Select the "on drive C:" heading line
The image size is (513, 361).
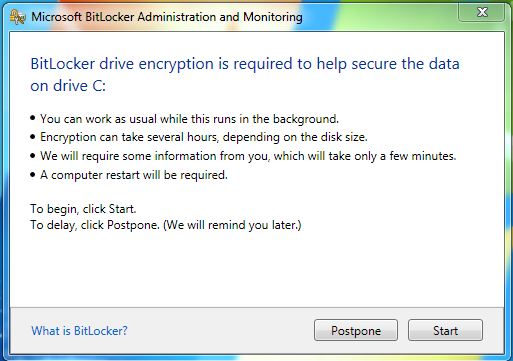(x=68, y=86)
